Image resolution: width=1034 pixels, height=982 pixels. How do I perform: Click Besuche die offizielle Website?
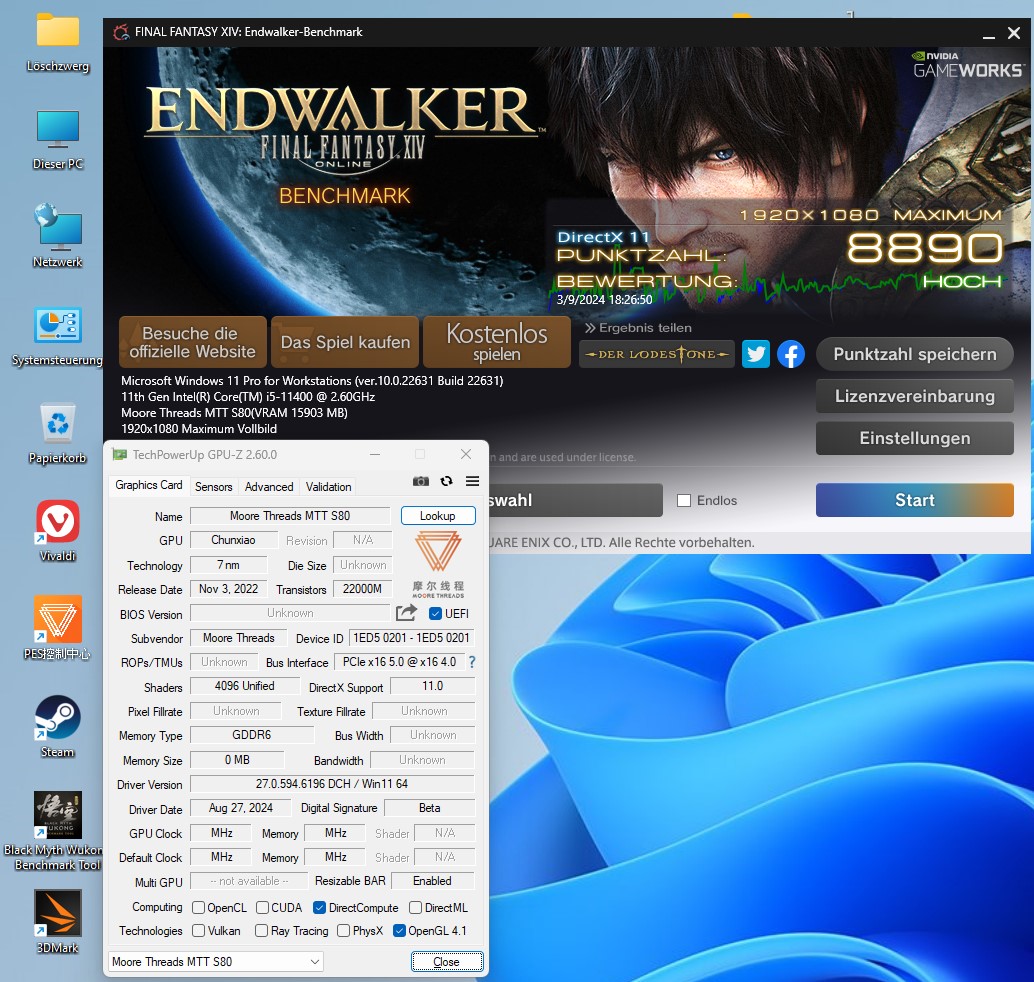pyautogui.click(x=193, y=342)
